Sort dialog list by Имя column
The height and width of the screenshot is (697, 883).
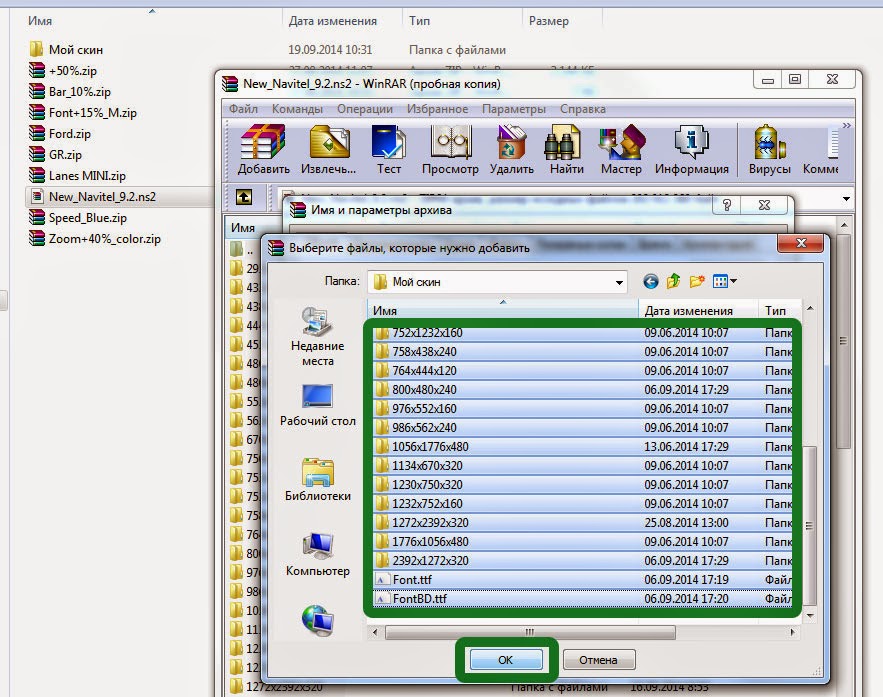(x=502, y=310)
